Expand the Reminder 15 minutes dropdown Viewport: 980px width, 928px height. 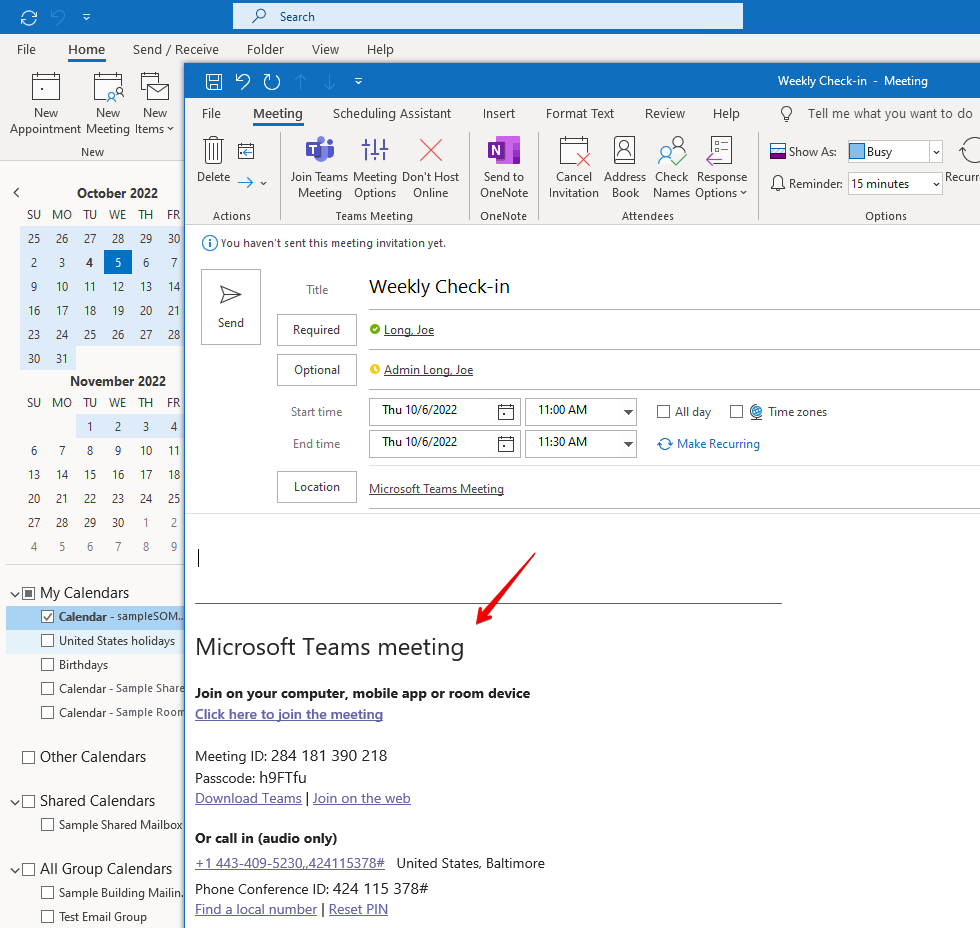pyautogui.click(x=935, y=184)
